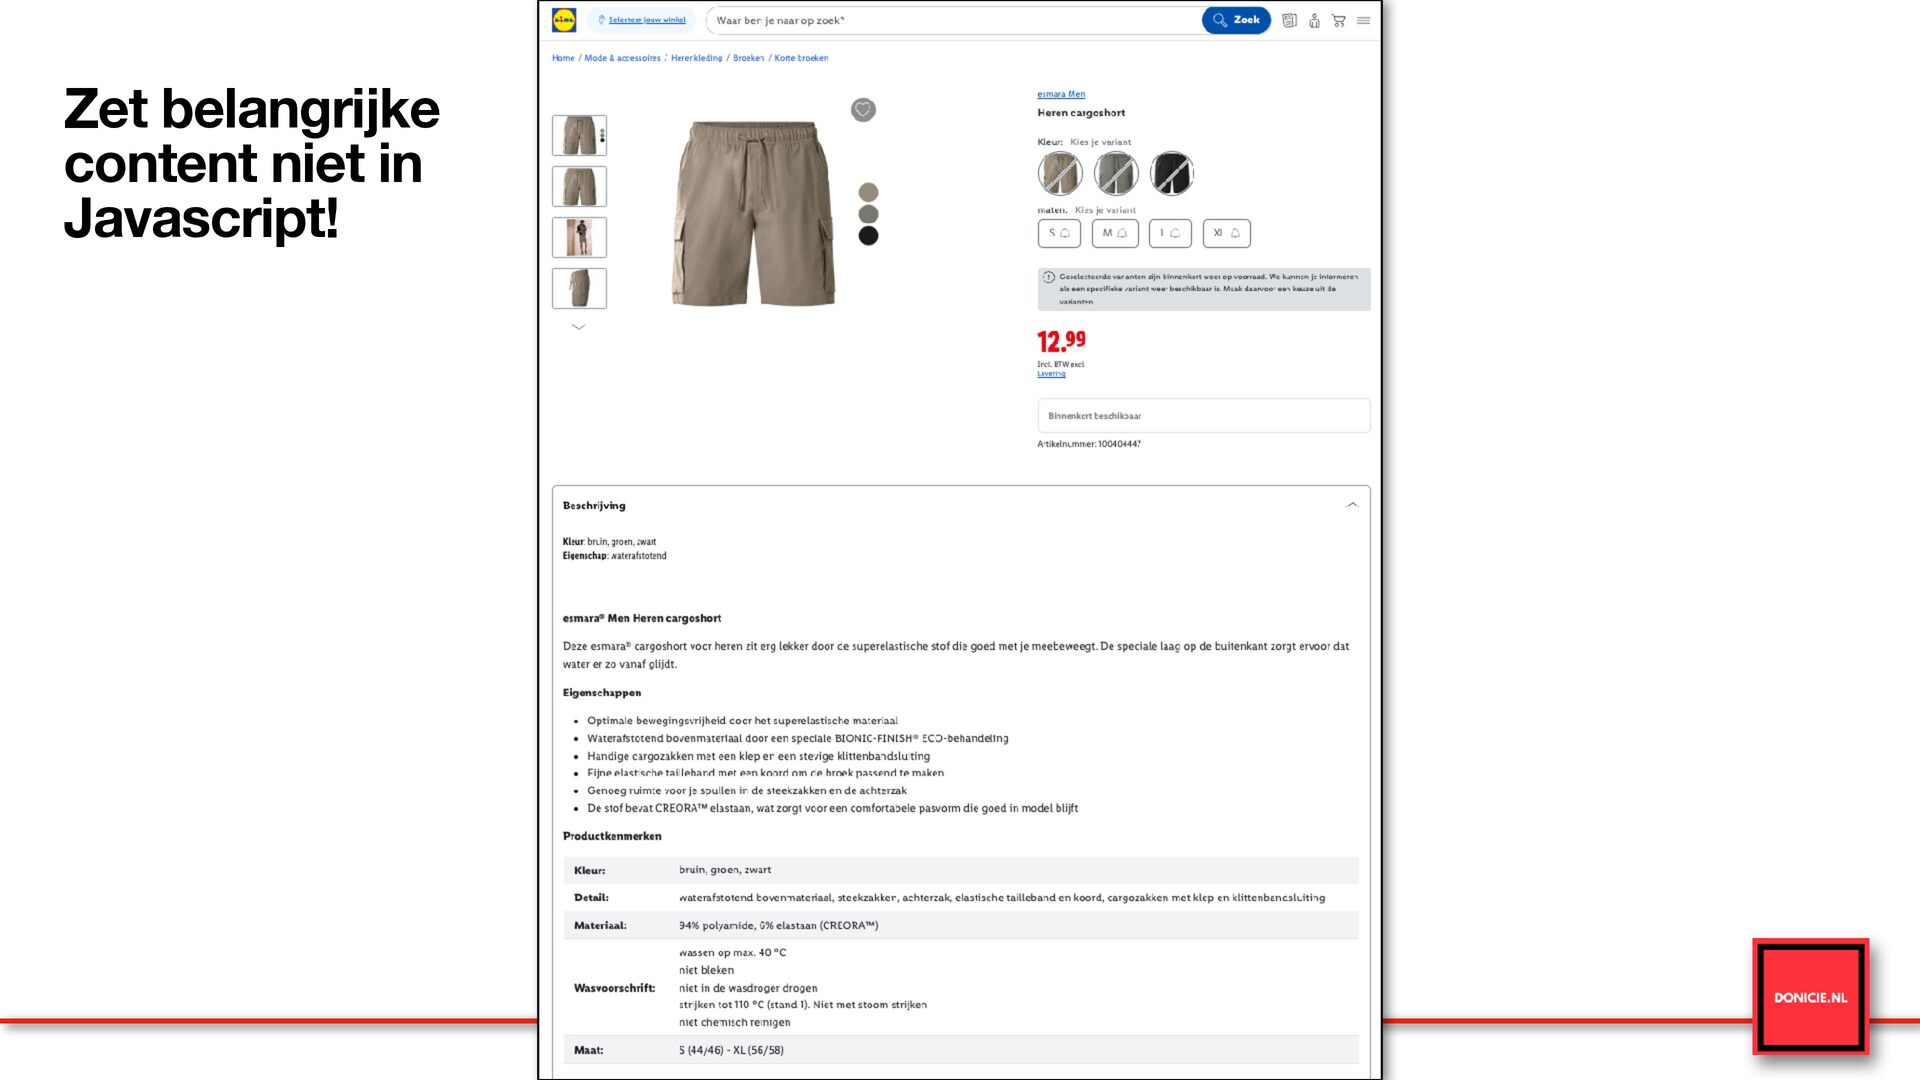Select size M notification option
The image size is (1920, 1080).
coord(1114,233)
